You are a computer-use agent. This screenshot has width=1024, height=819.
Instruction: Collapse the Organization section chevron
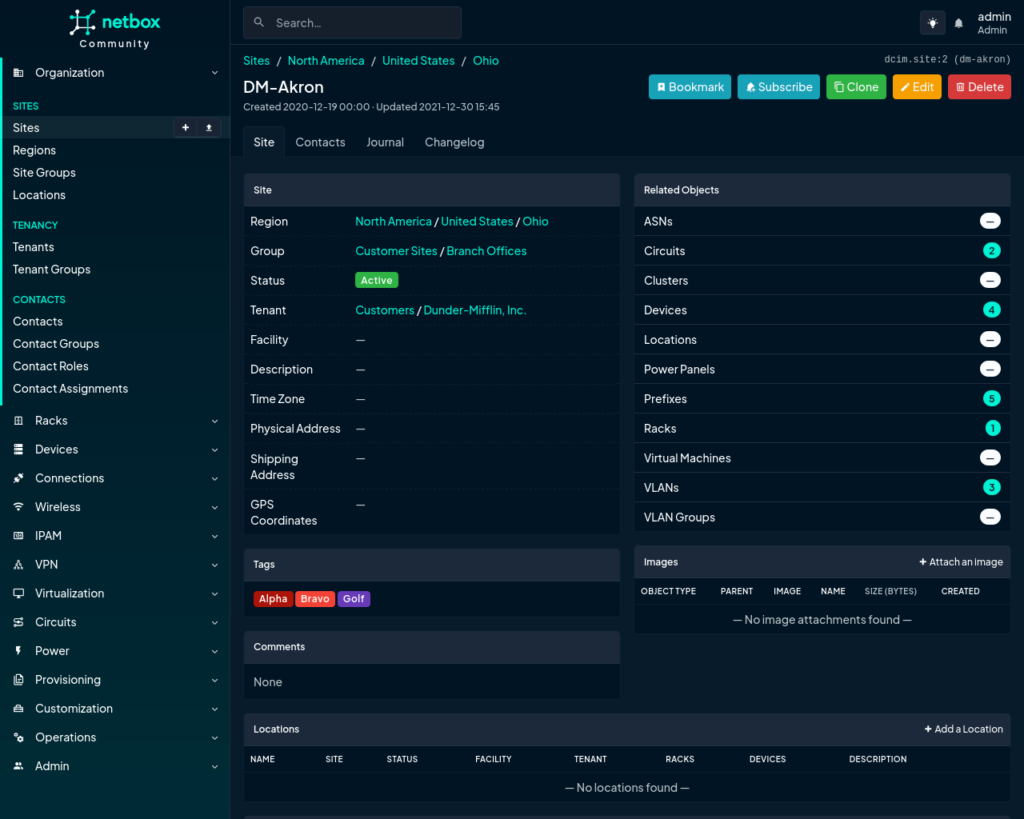215,72
